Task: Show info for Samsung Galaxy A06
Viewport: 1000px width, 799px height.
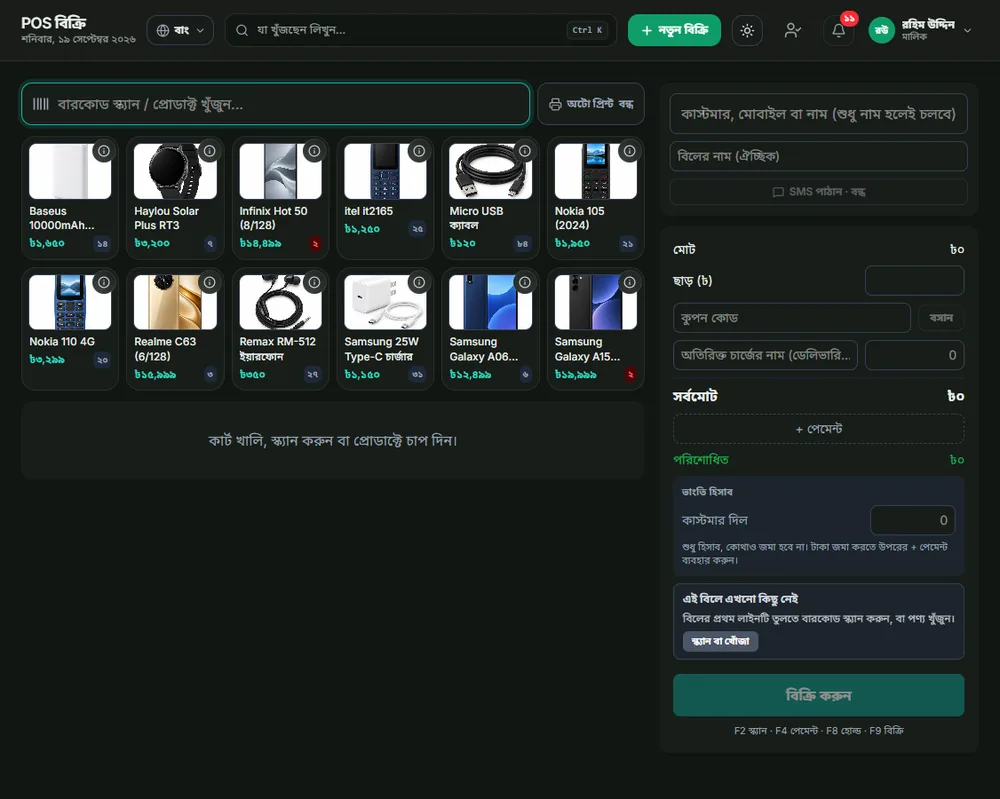Action: point(524,282)
